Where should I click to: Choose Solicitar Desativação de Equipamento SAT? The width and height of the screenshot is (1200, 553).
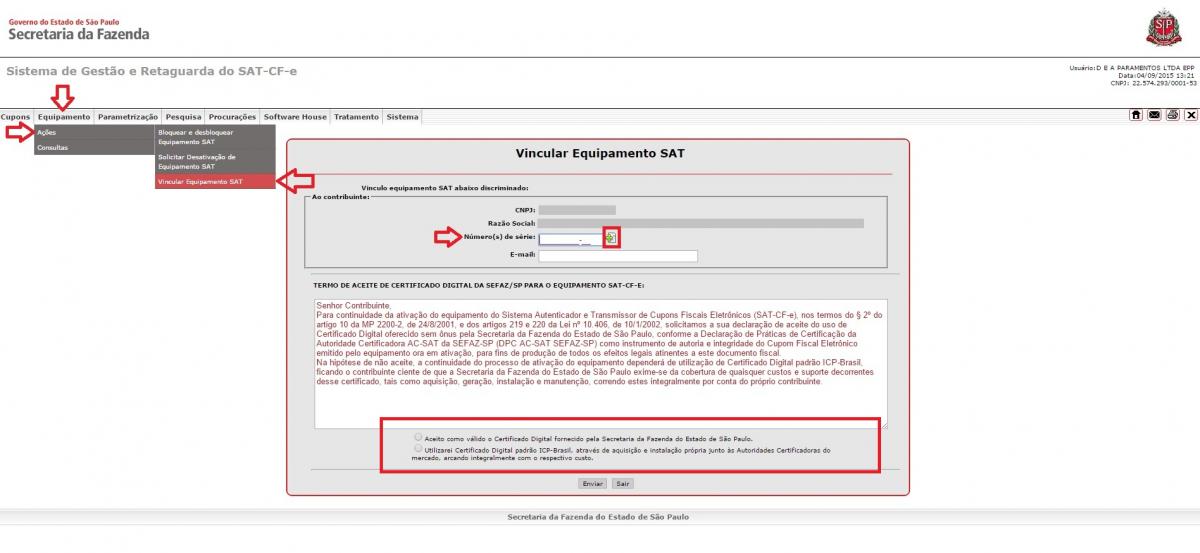[x=215, y=161]
